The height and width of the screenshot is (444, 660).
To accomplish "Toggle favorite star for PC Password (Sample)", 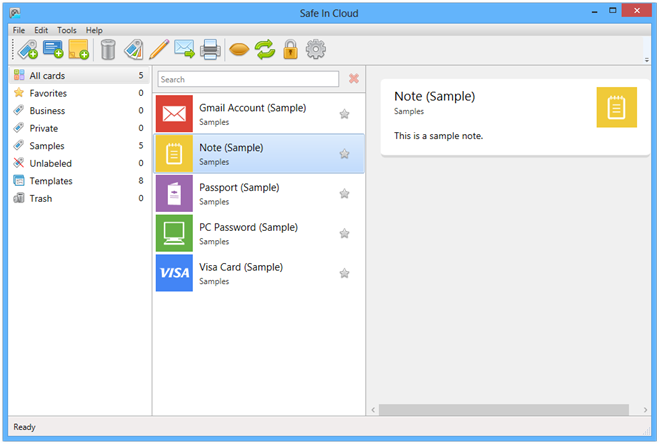I will 344,234.
